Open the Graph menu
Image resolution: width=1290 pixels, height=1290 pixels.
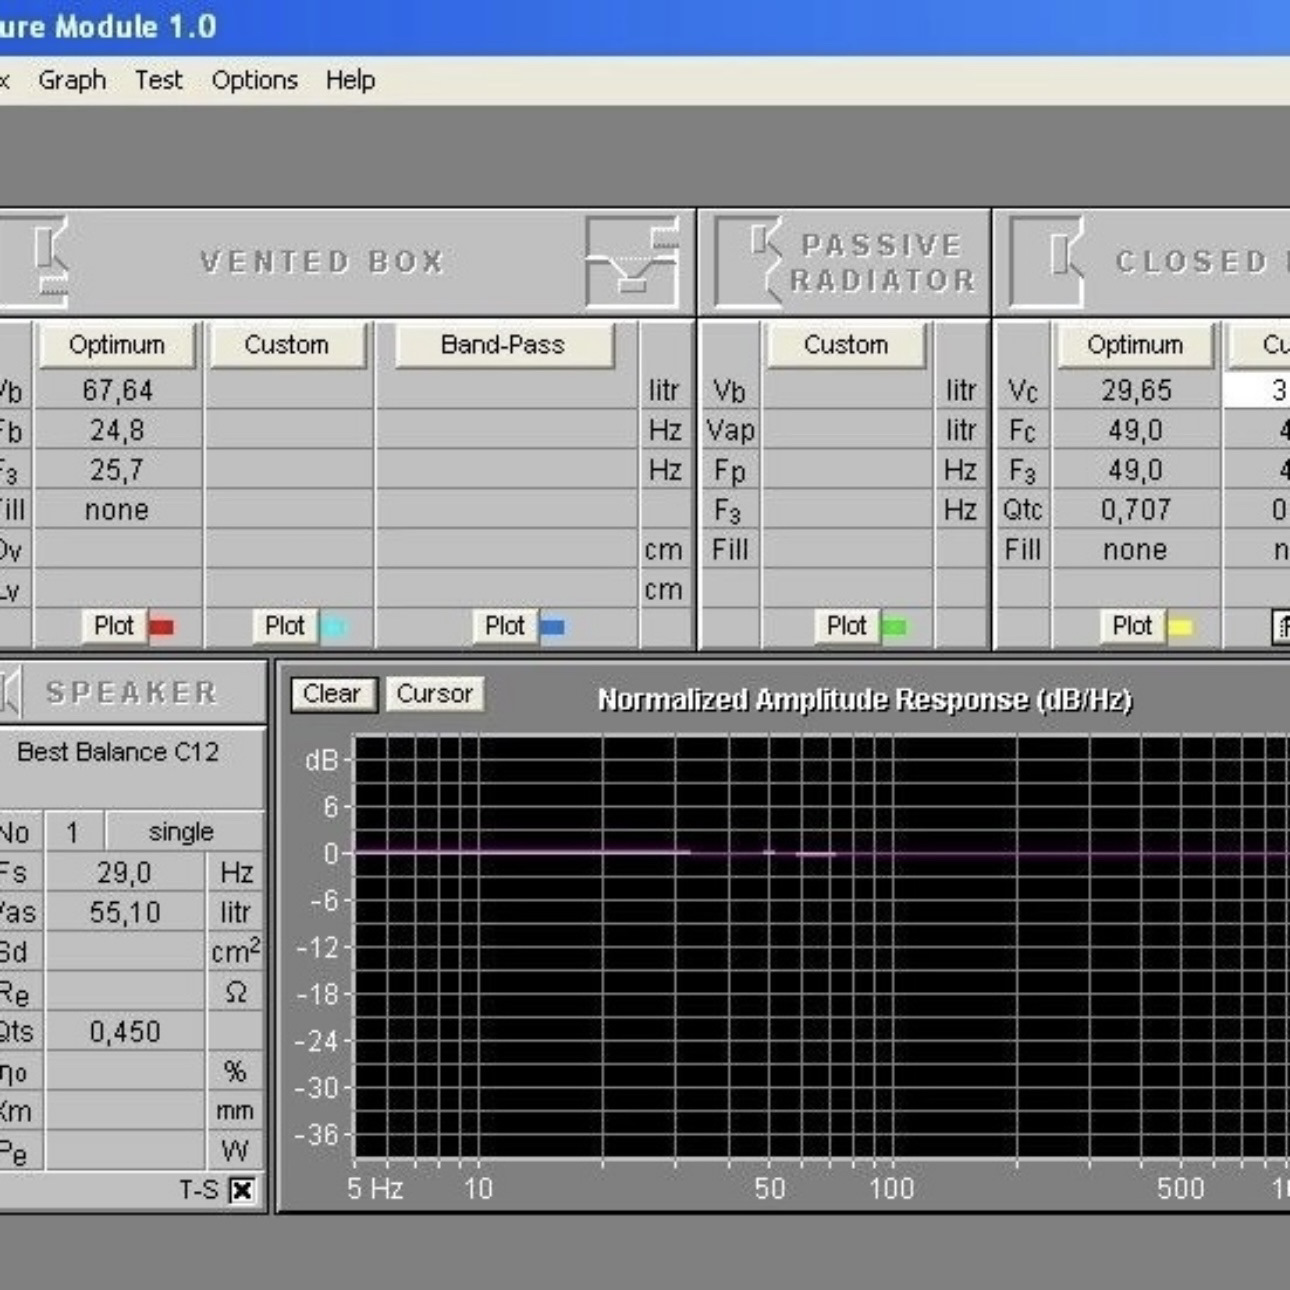click(x=72, y=80)
